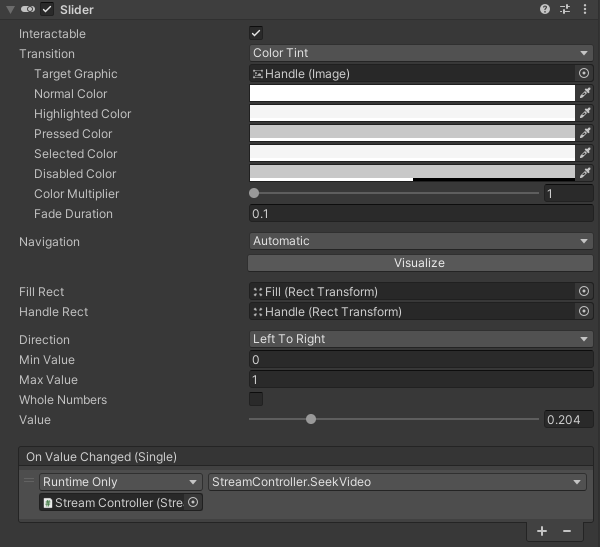600x547 pixels.
Task: Open the Slider component help reference icon
Action: pyautogui.click(x=545, y=9)
